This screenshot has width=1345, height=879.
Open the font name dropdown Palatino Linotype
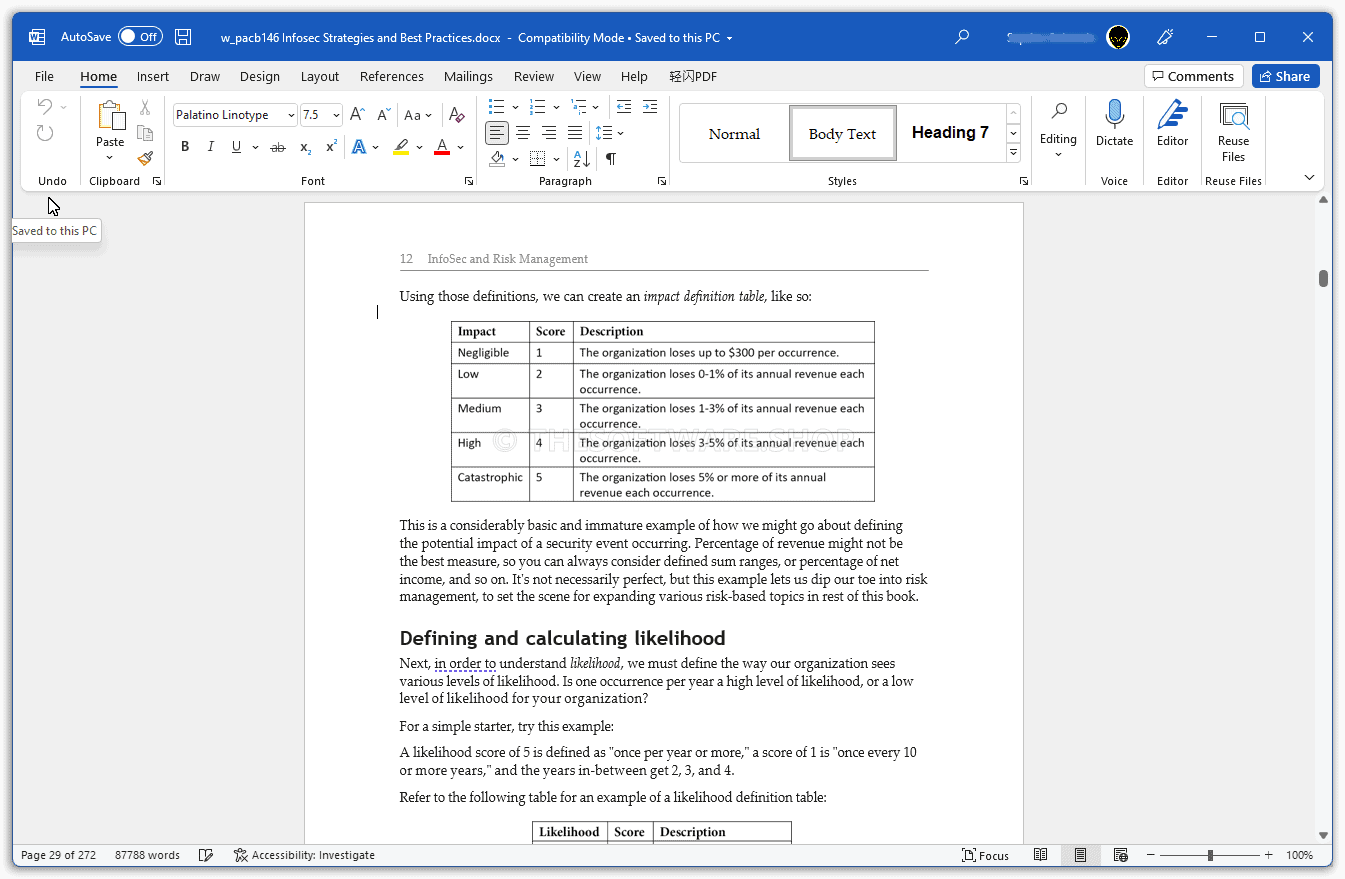point(291,115)
